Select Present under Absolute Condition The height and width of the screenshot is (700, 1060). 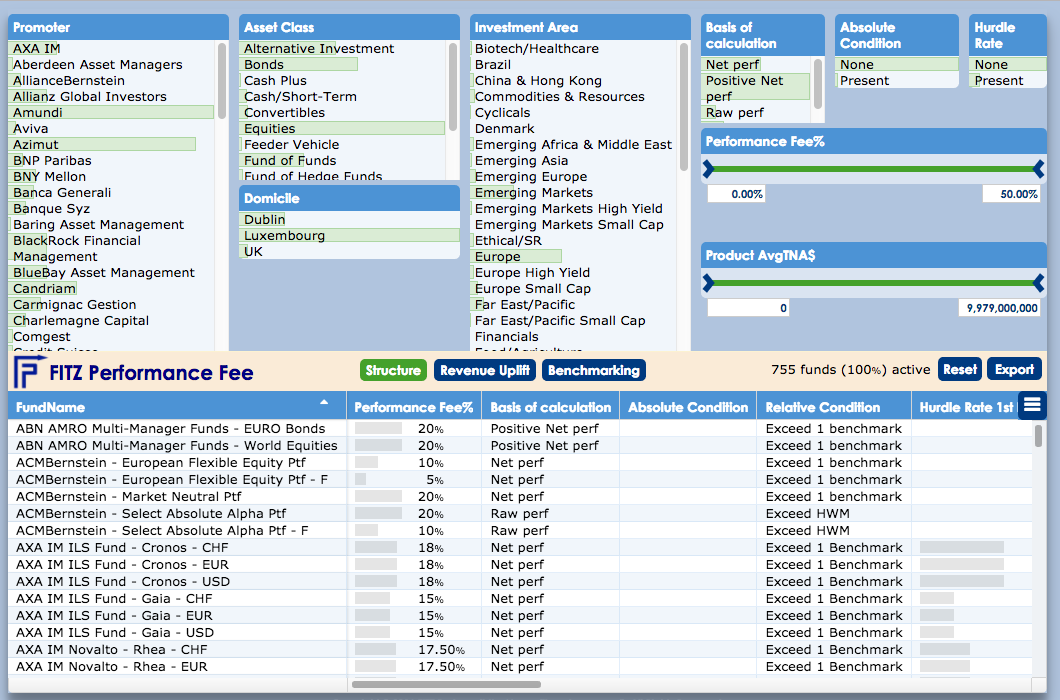coord(865,81)
